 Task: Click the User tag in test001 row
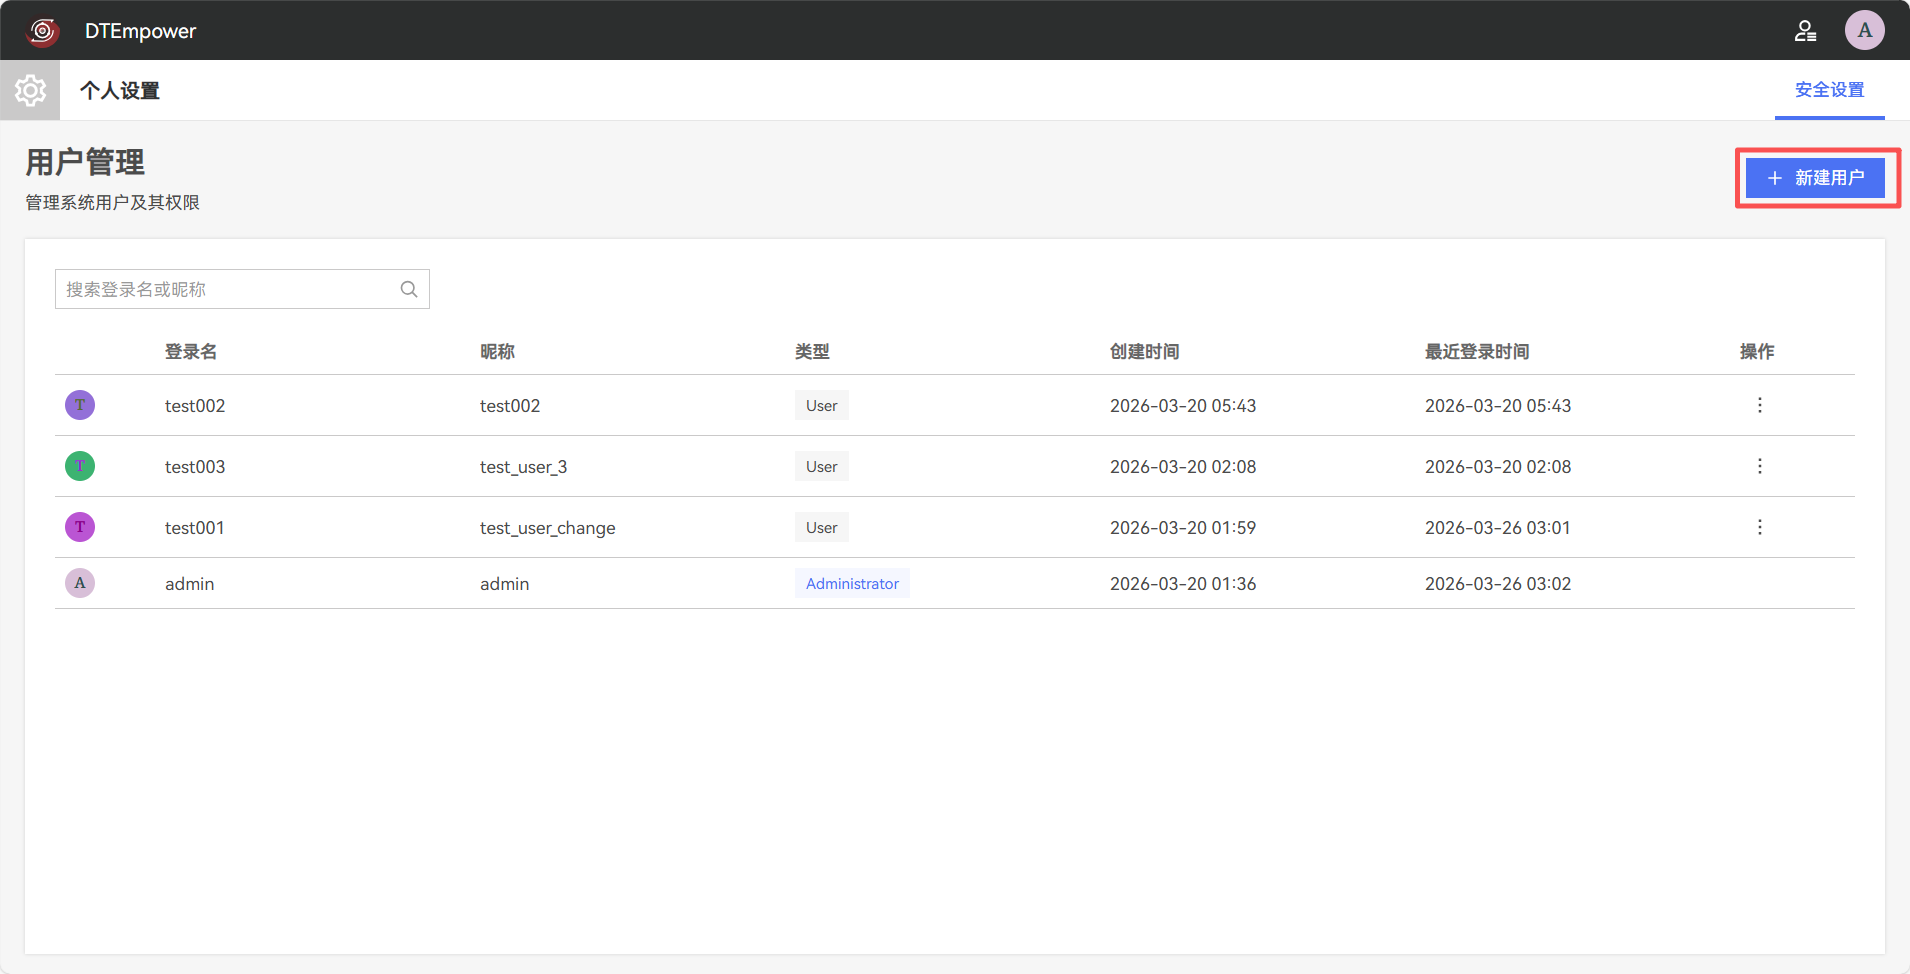[x=822, y=527]
